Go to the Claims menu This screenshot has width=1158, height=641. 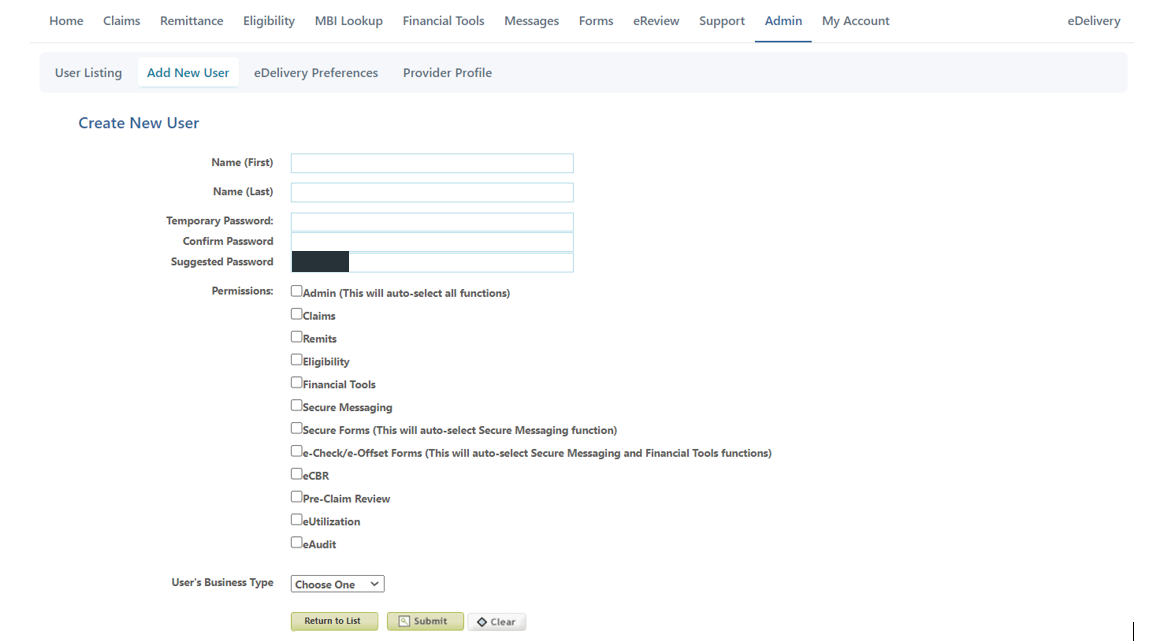point(121,21)
